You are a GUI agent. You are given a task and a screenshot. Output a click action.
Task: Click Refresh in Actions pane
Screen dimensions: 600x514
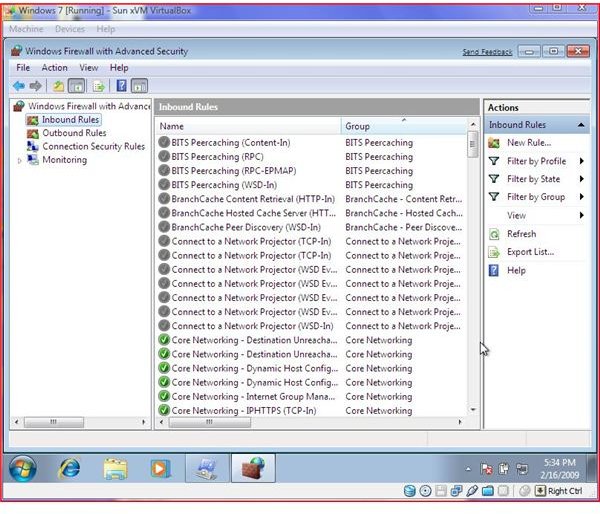point(521,234)
